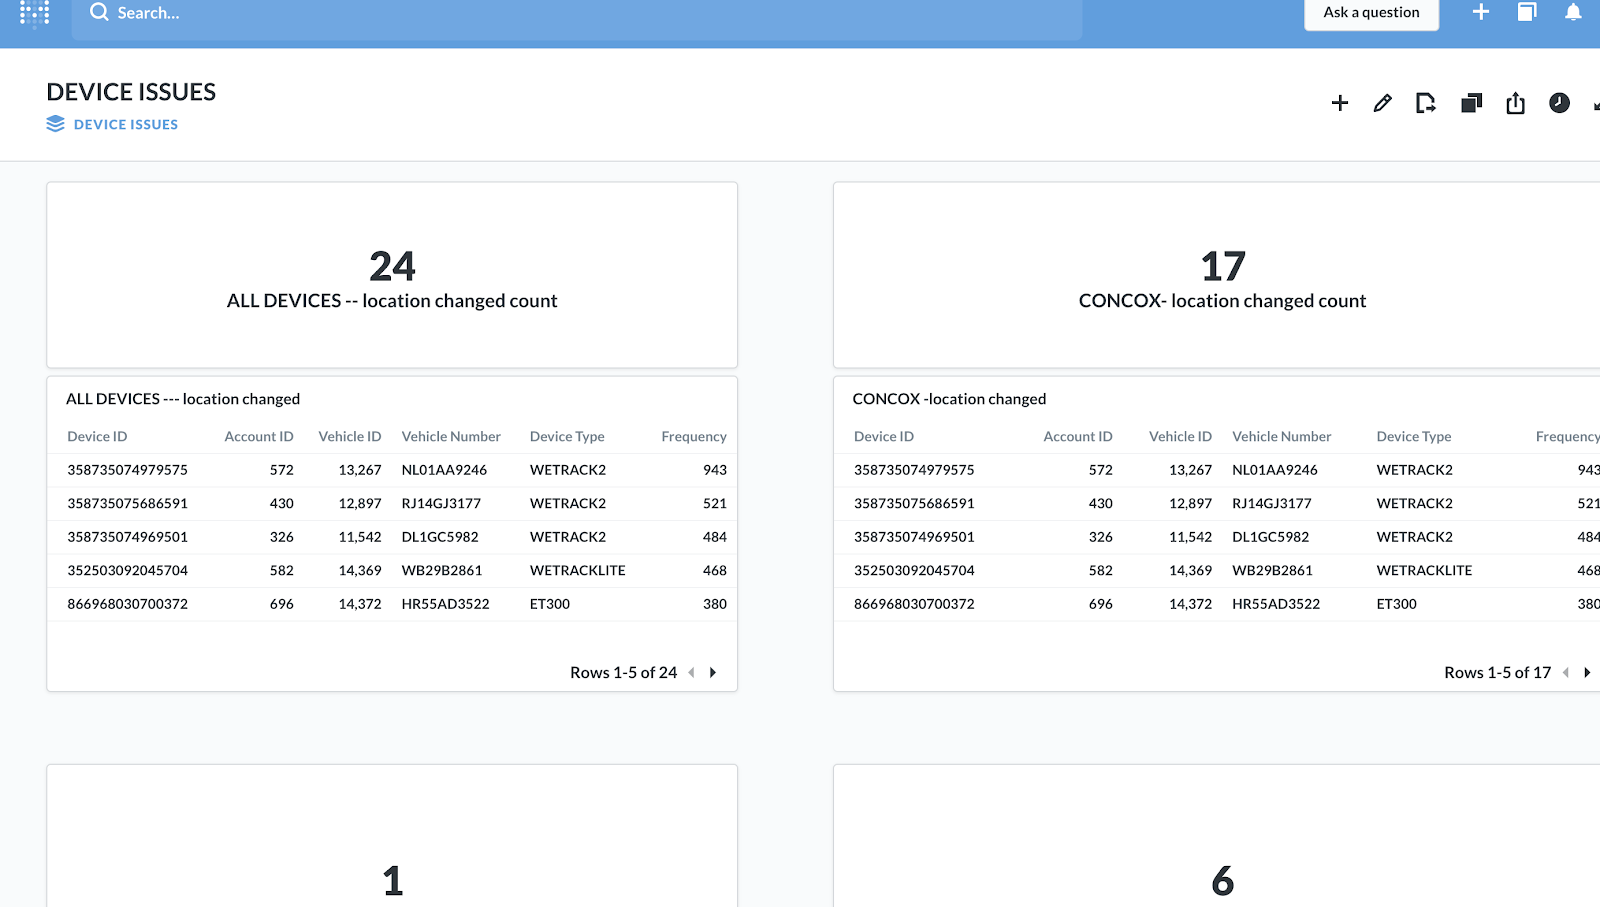The width and height of the screenshot is (1600, 907).
Task: Click vehicle WB29B2861 in ALL DEVICES table
Action: coord(442,571)
